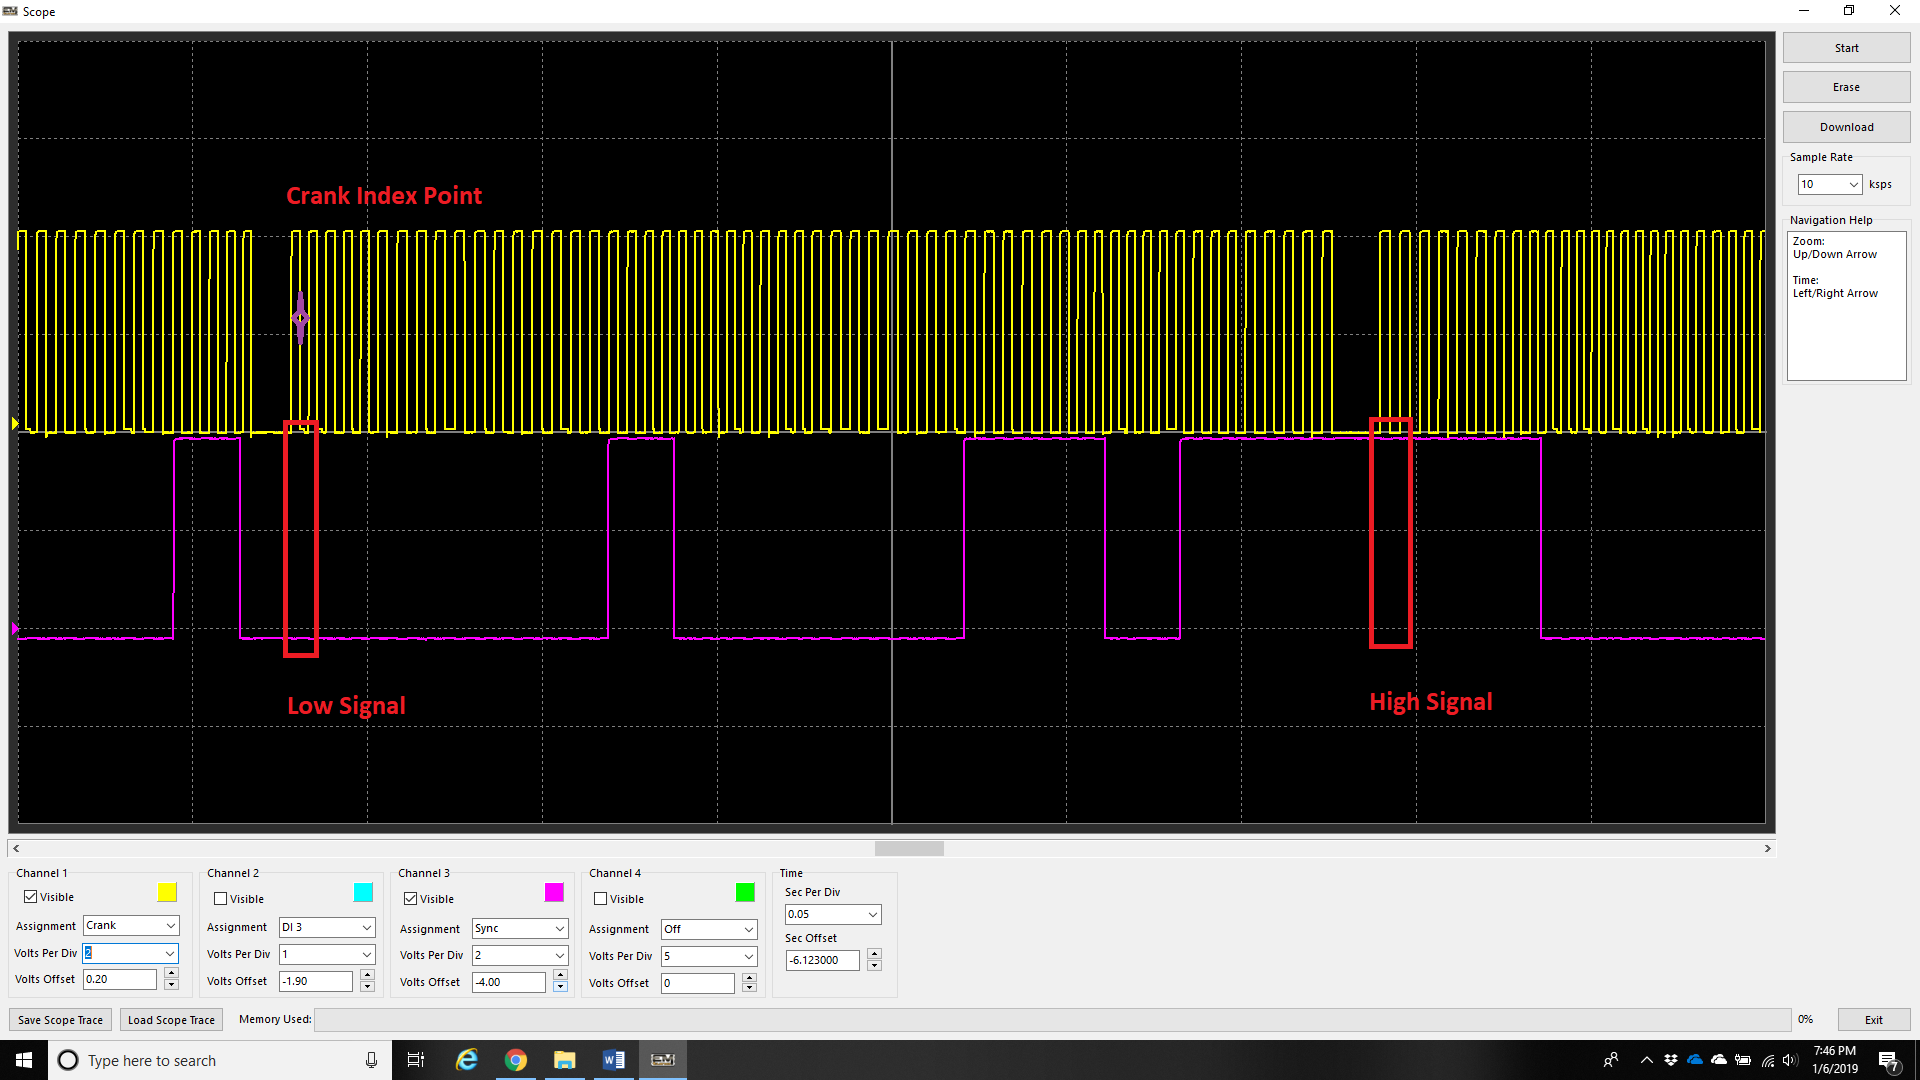Toggle Channel 1 Visible checkbox
Image resolution: width=1920 pixels, height=1080 pixels.
tap(31, 897)
